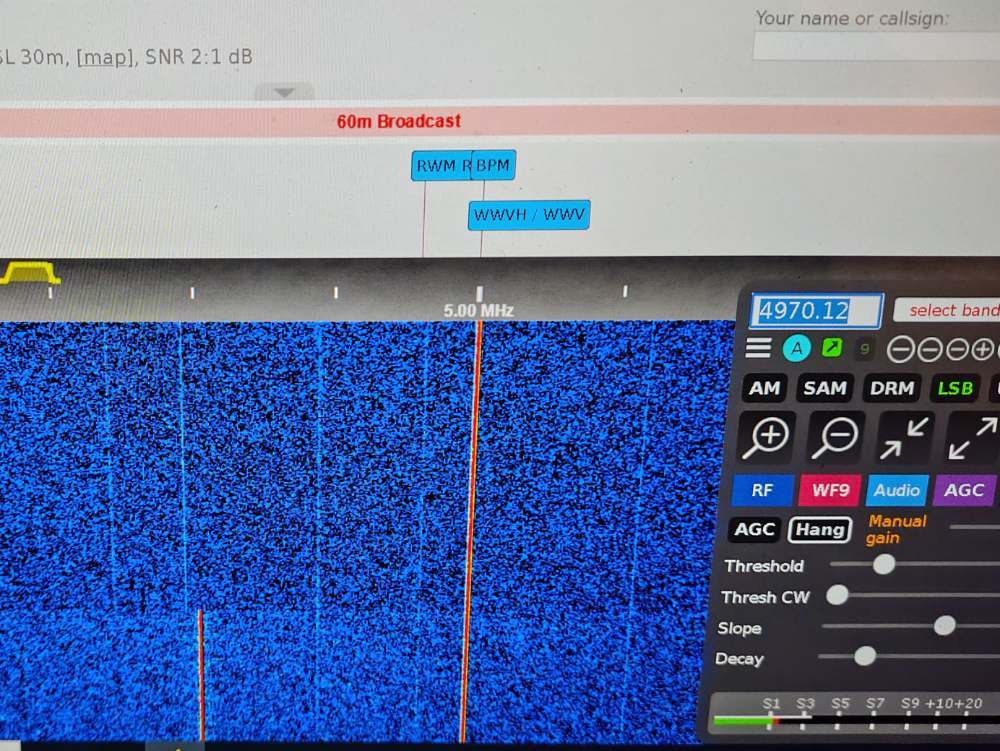Viewport: 1000px width, 751px height.
Task: Click the circled plus frequency step icon
Action: (x=983, y=349)
